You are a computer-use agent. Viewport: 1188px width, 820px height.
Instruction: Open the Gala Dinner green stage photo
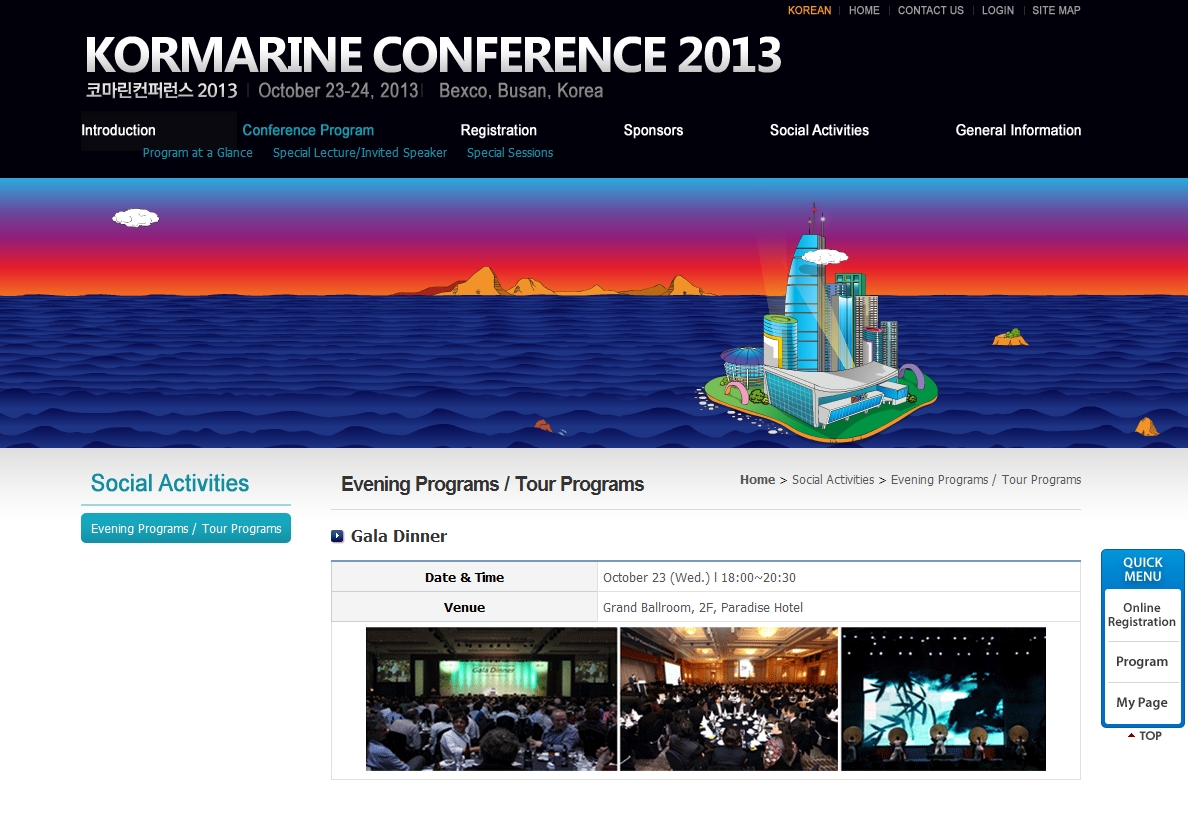pos(491,699)
